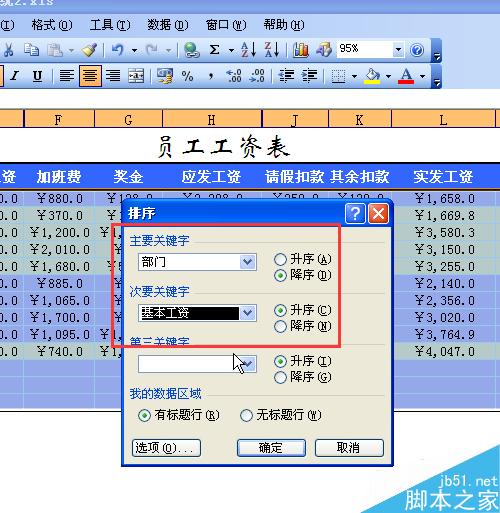Viewport: 500px width, 513px height.
Task: Open fill color dropdown arrow
Action: (x=389, y=77)
